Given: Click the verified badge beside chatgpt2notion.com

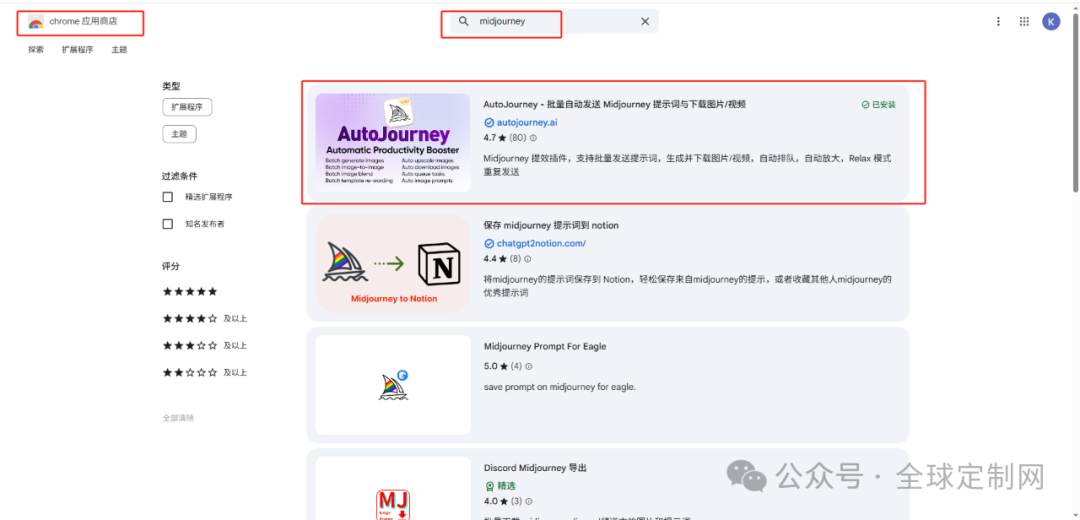Looking at the screenshot, I should pos(489,243).
